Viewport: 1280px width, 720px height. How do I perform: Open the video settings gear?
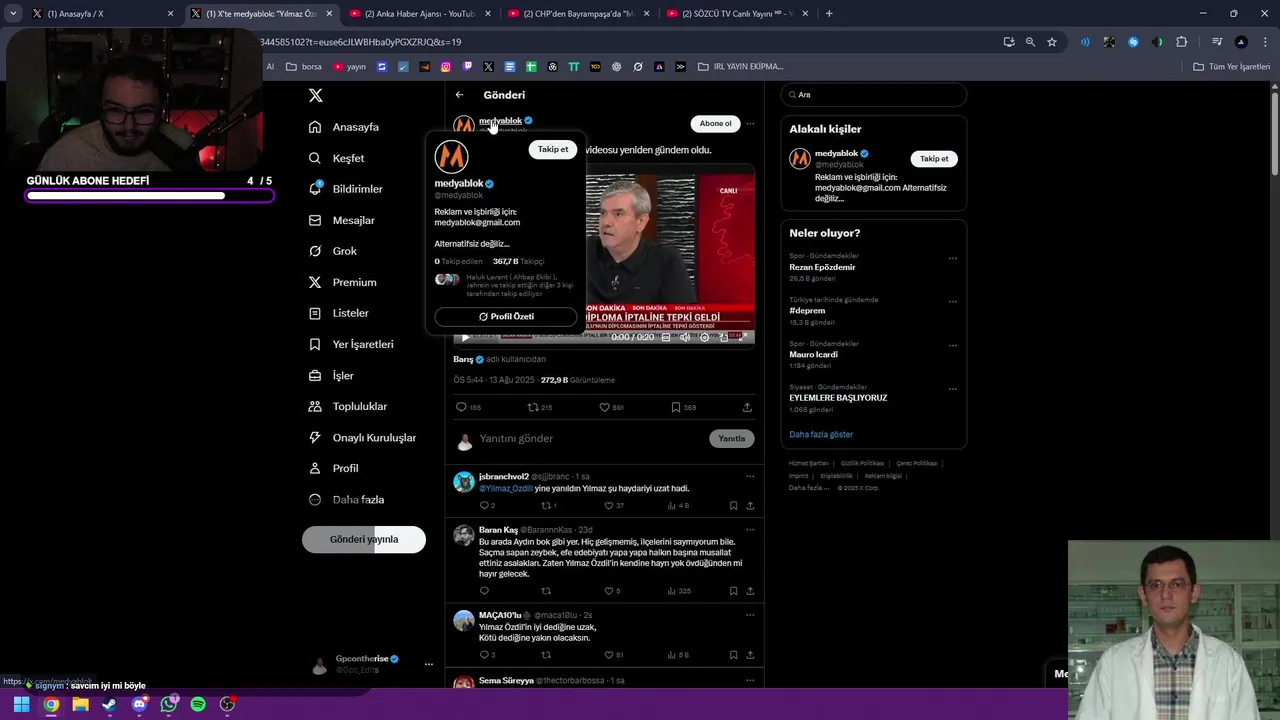pos(704,337)
